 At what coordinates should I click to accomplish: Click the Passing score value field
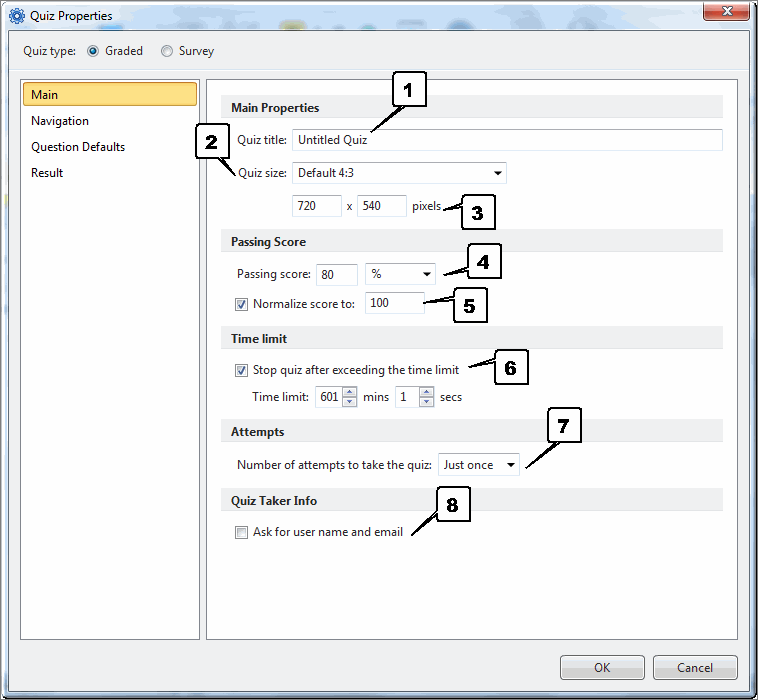[x=337, y=275]
